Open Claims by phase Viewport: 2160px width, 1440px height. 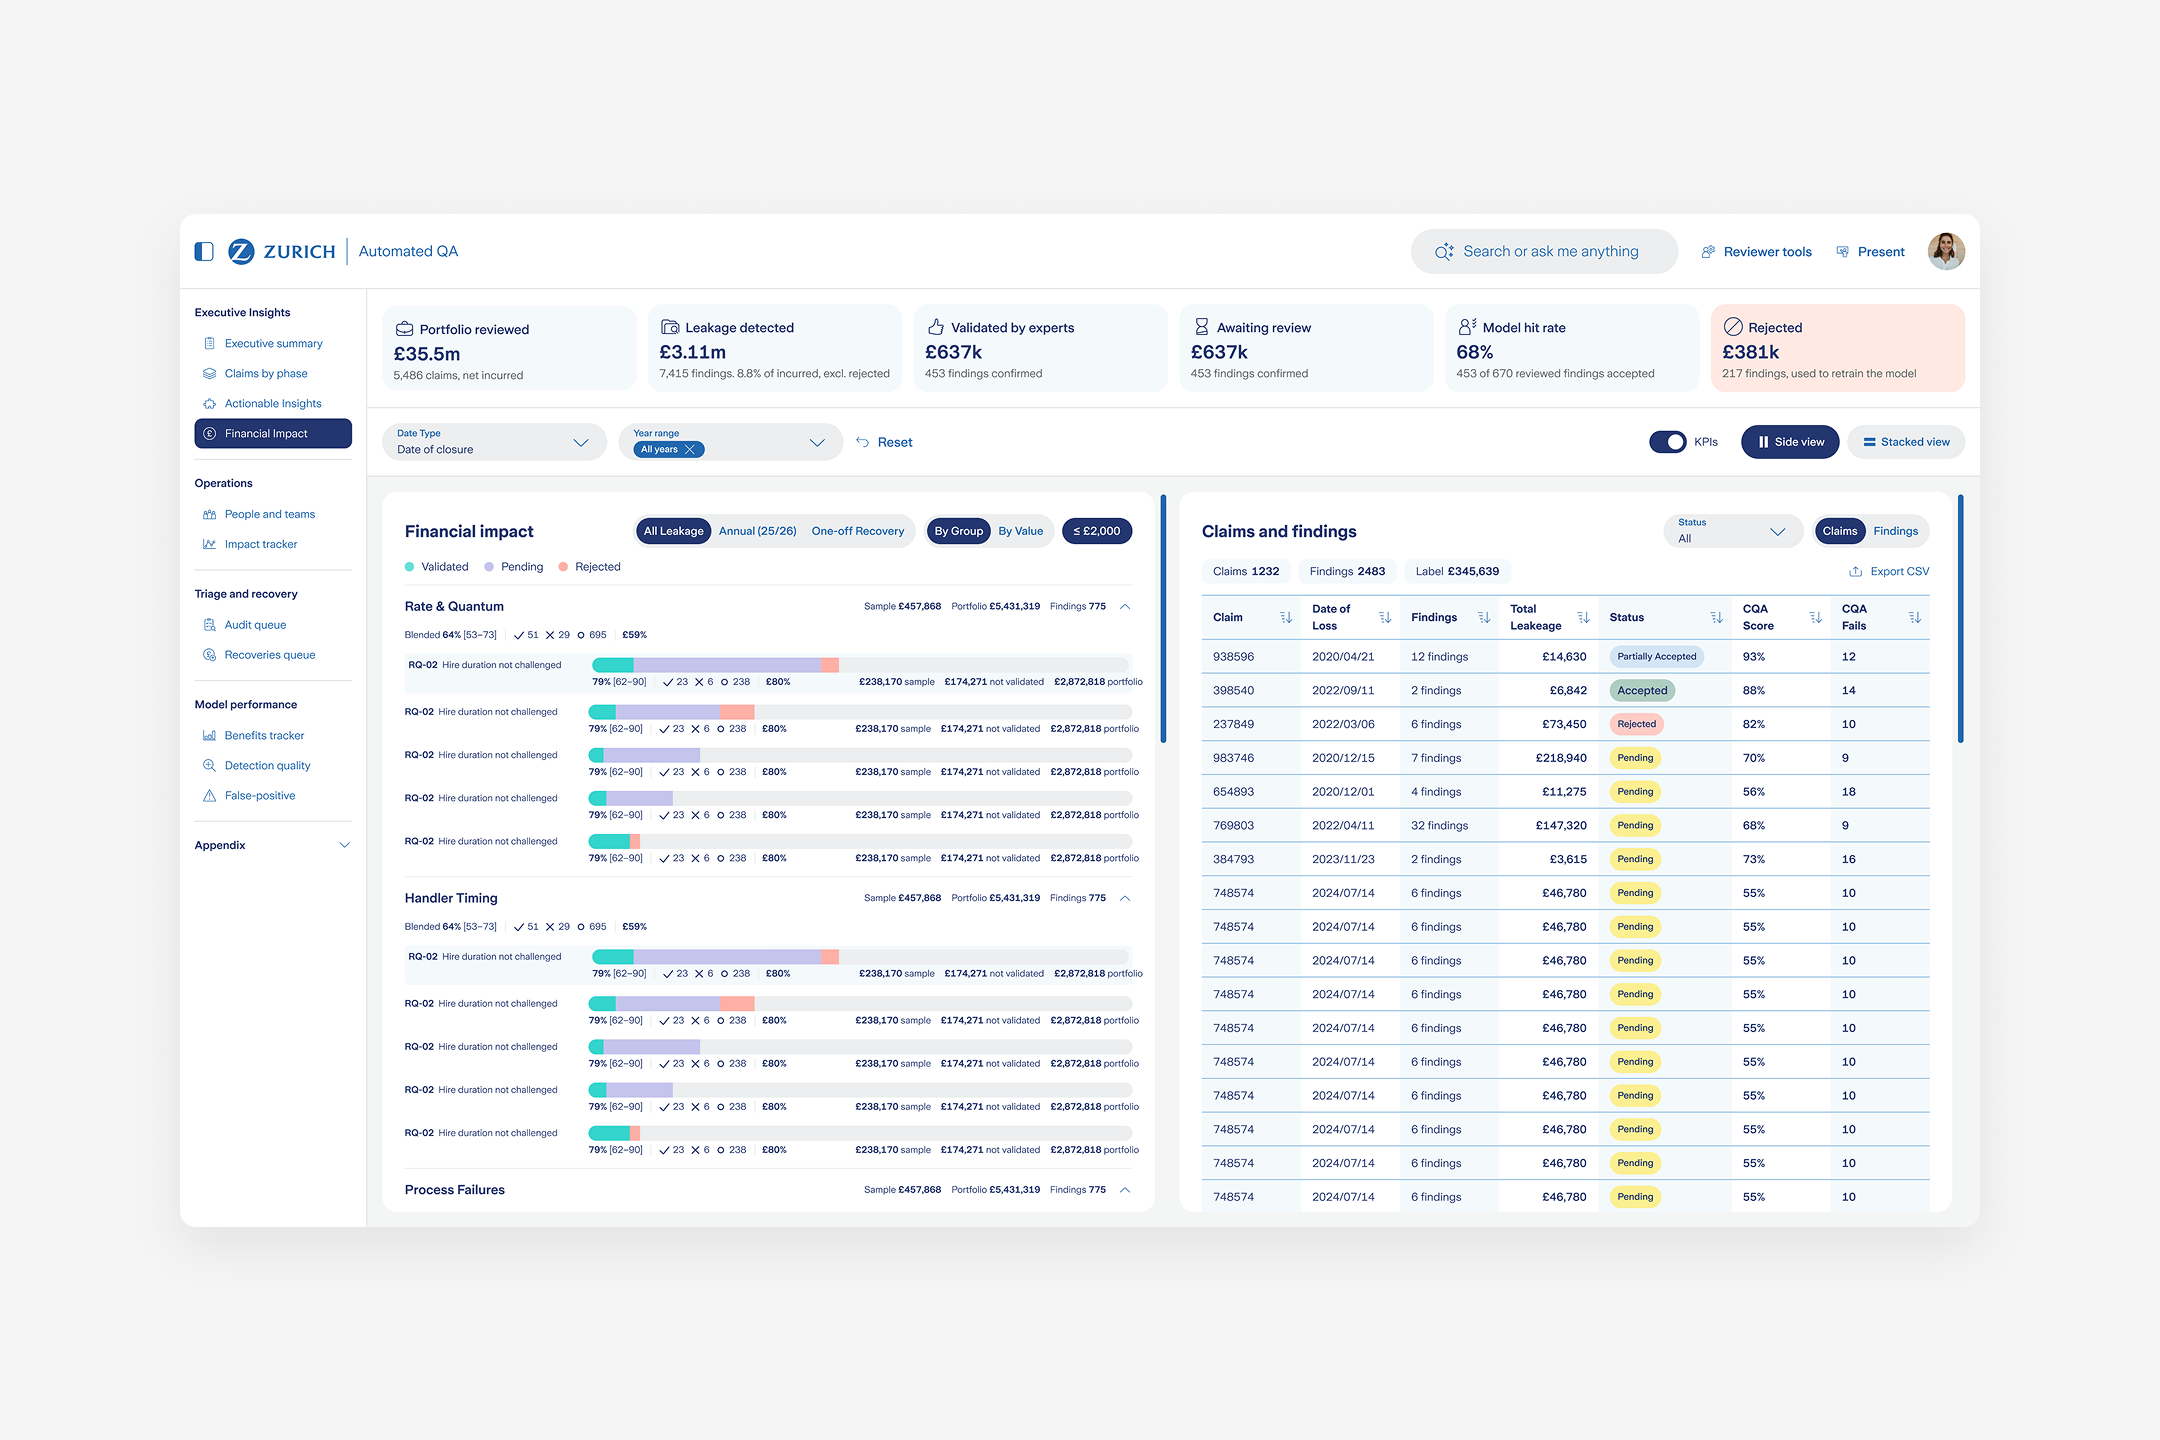(266, 373)
